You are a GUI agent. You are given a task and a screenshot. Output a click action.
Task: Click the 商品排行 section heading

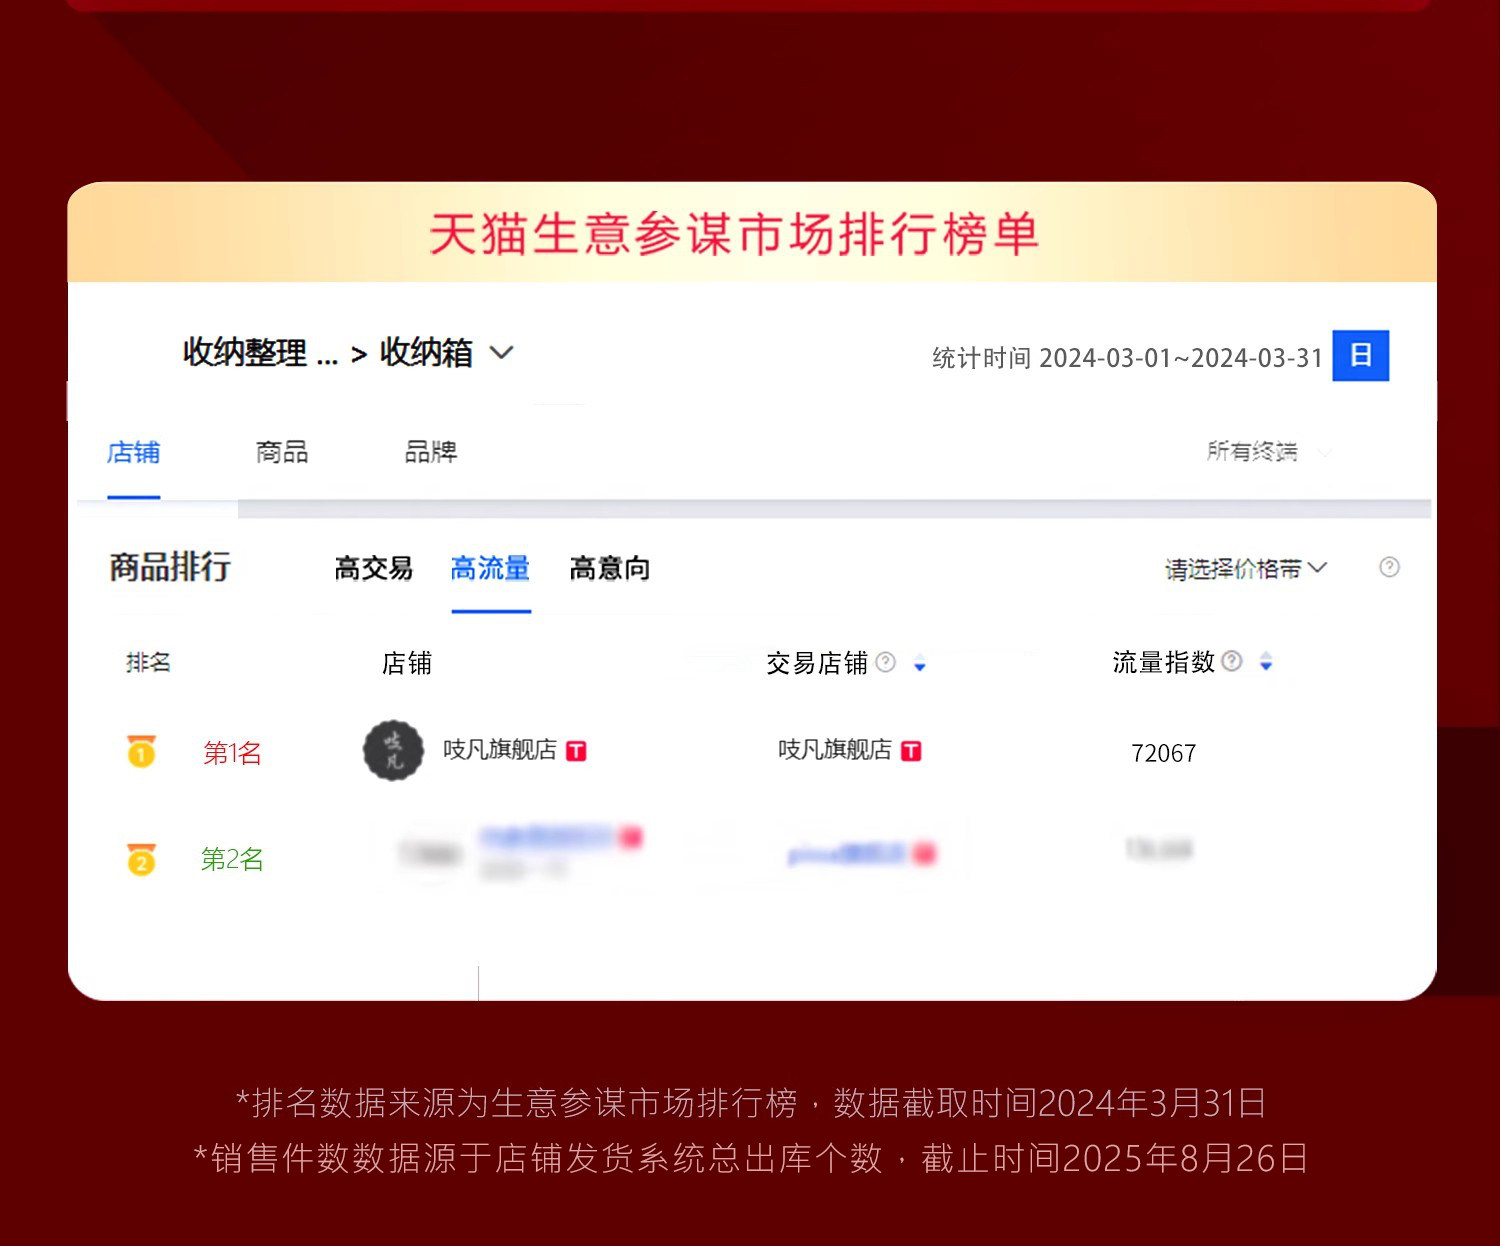coord(170,567)
